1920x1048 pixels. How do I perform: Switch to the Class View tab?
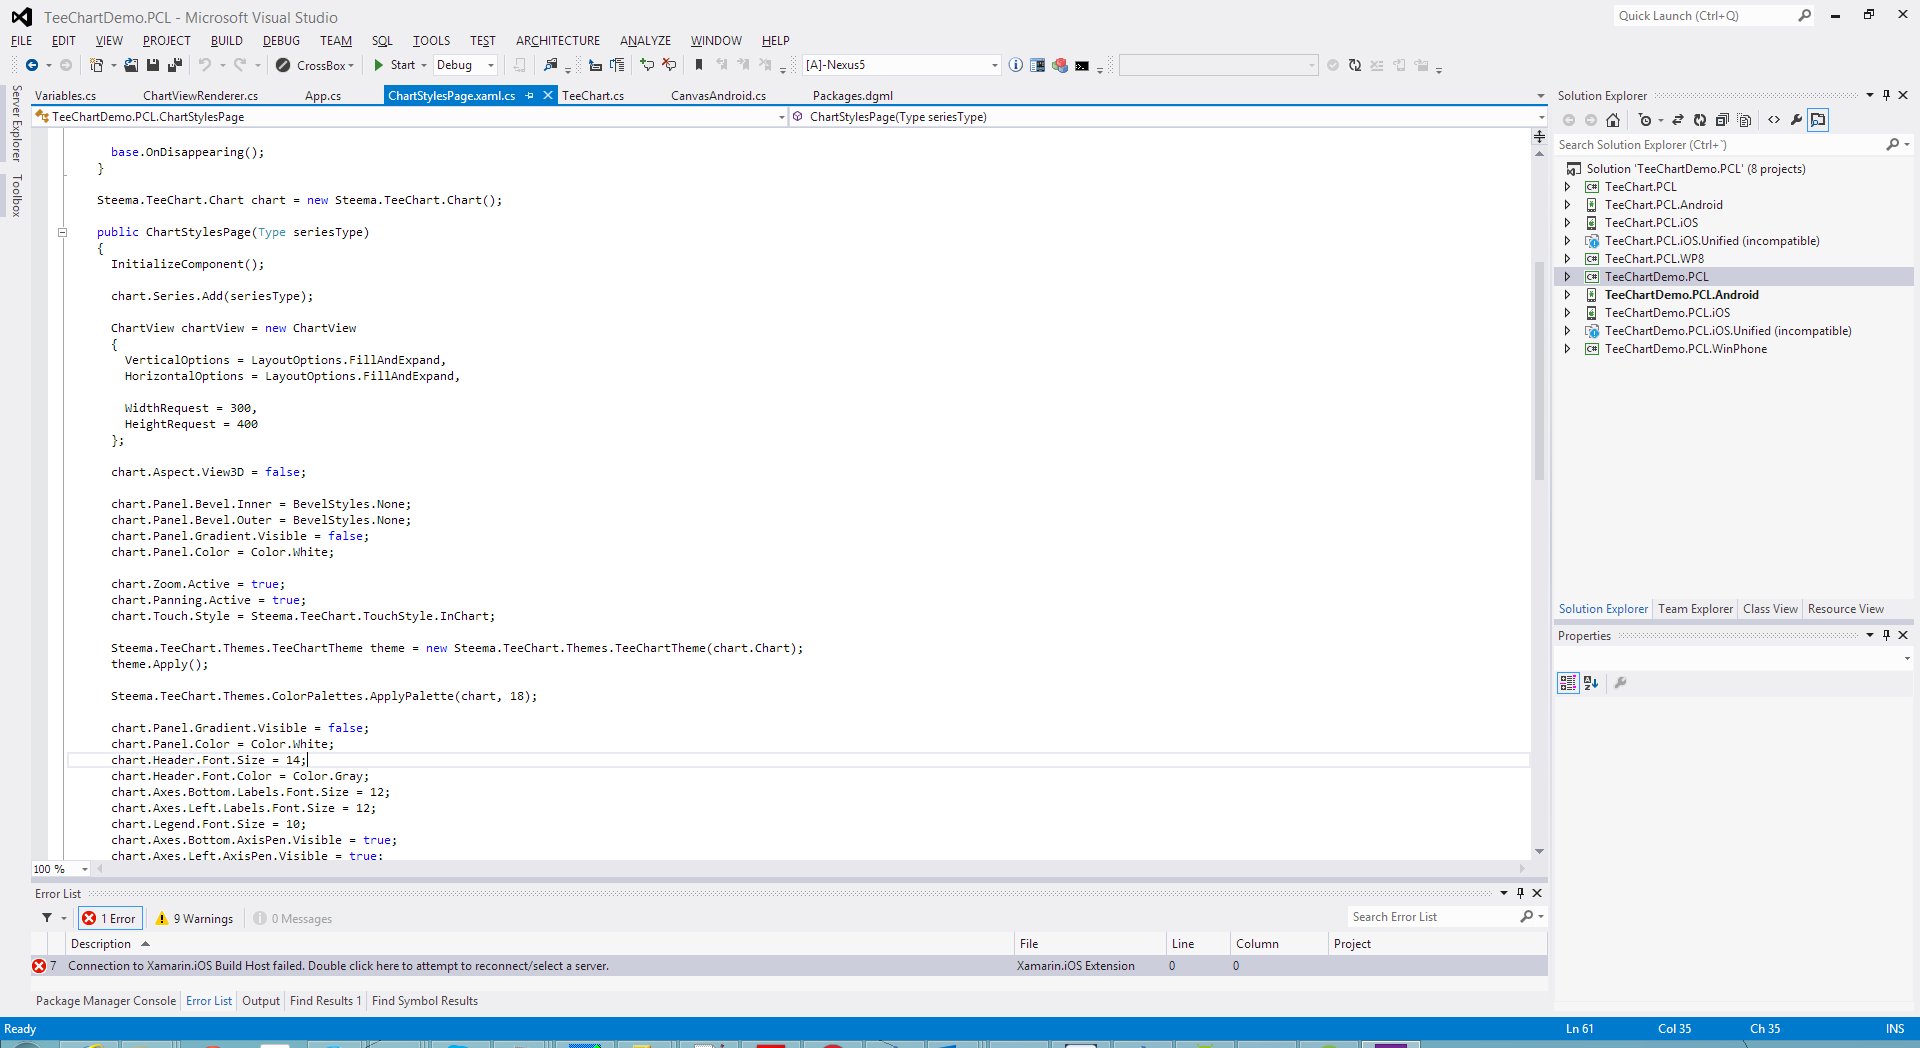pos(1770,609)
